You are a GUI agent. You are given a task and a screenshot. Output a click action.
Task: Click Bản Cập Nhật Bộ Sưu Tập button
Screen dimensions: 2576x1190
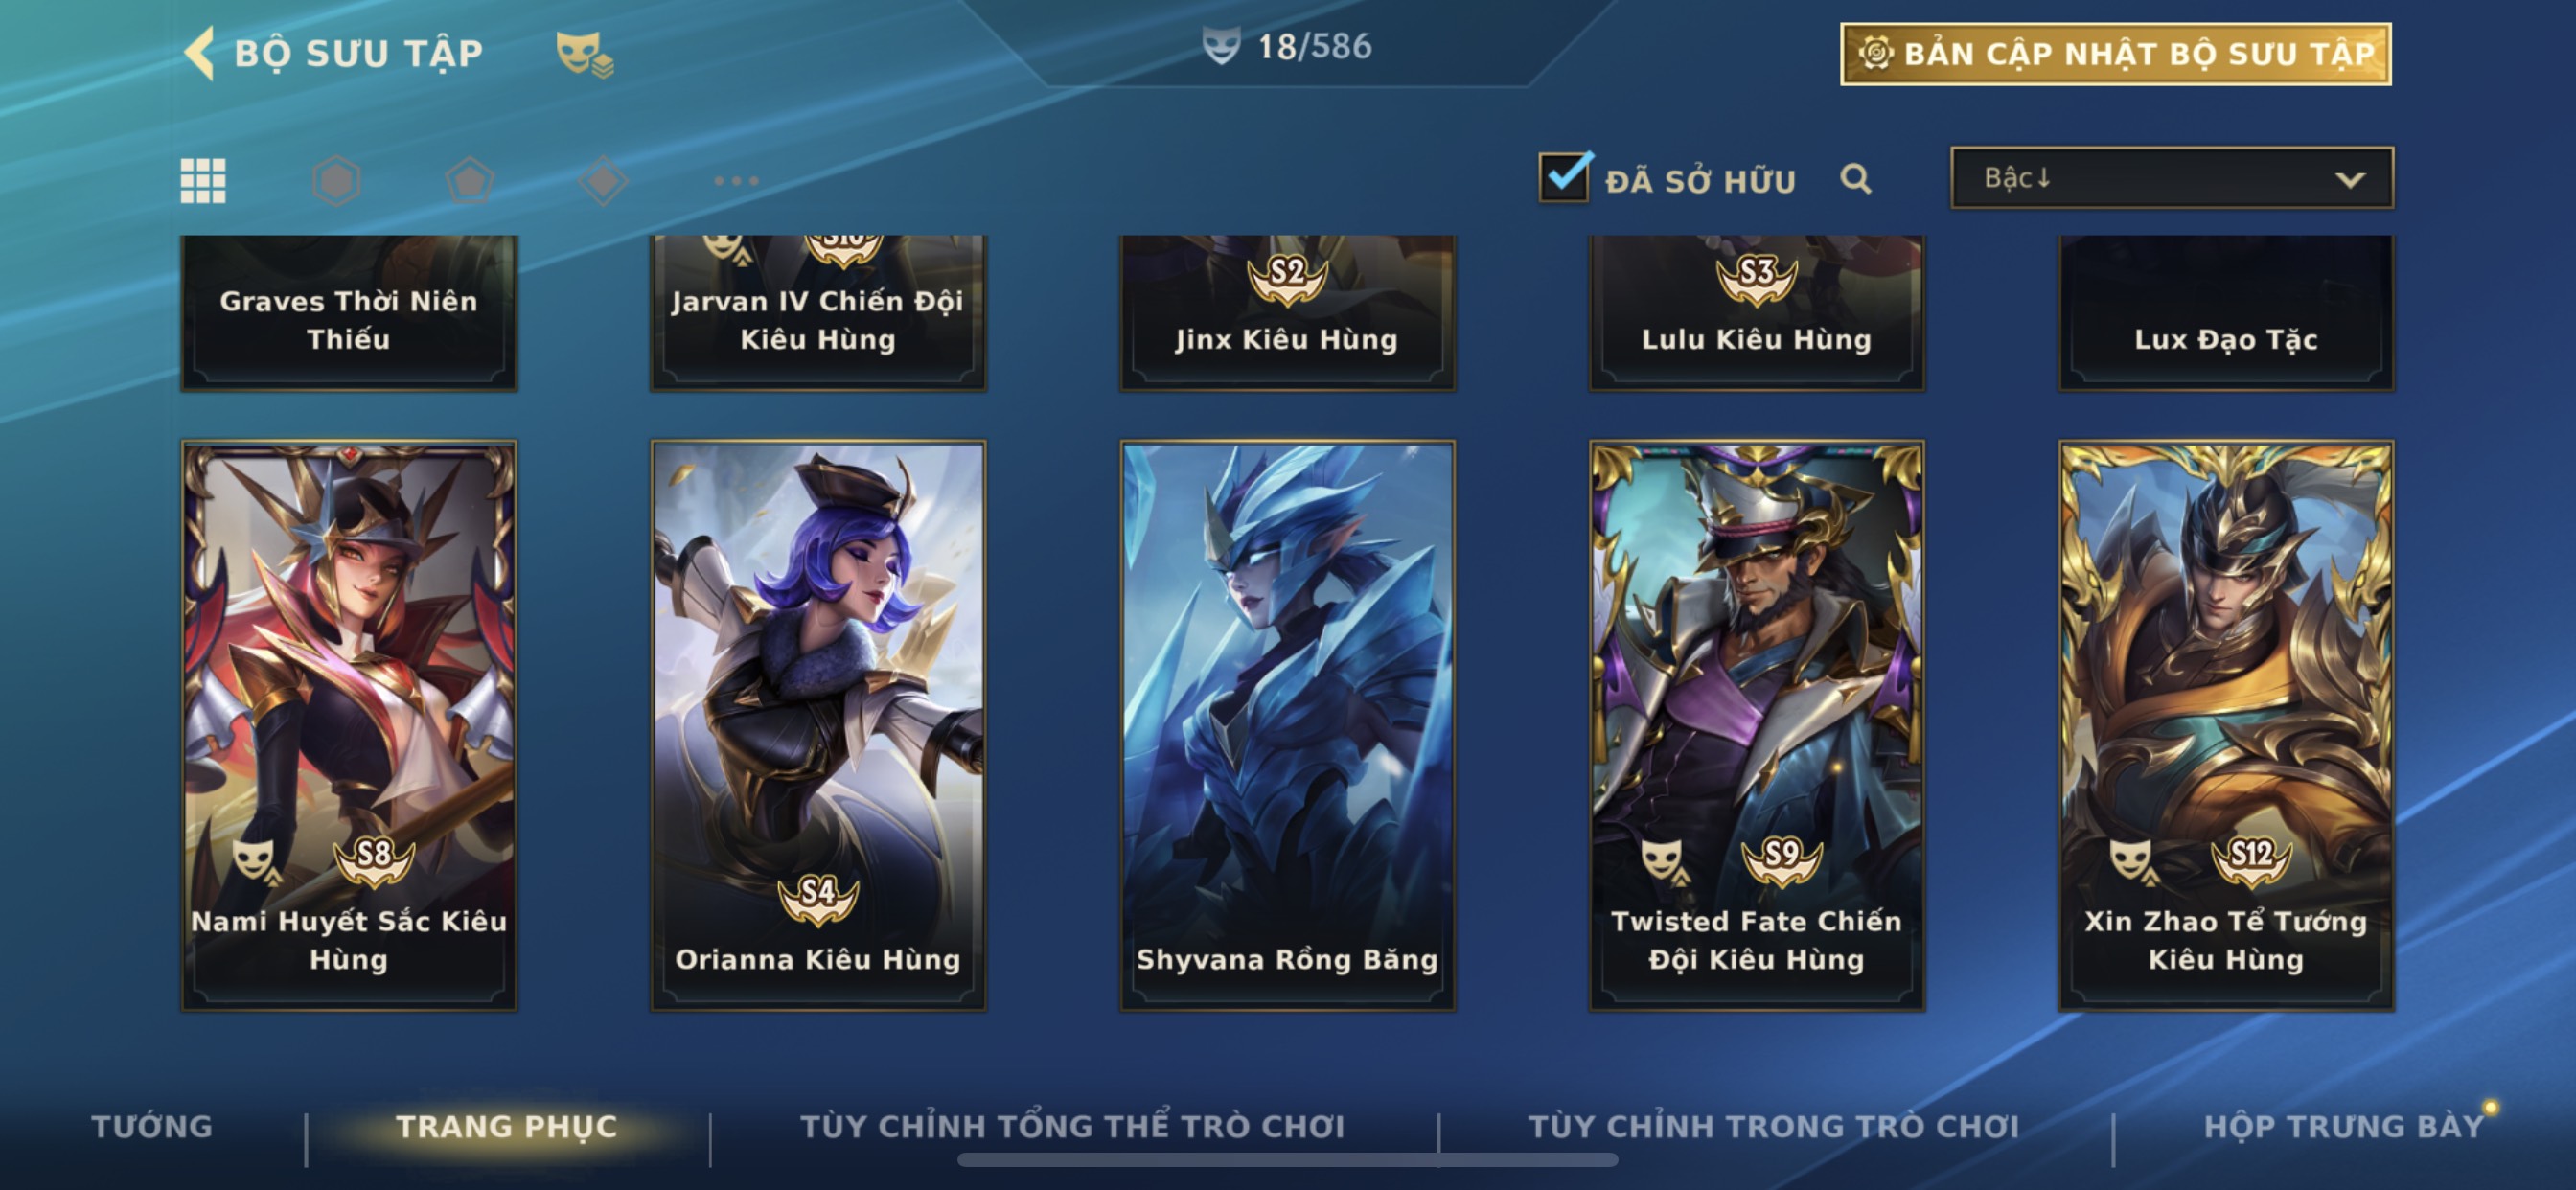pos(2115,54)
